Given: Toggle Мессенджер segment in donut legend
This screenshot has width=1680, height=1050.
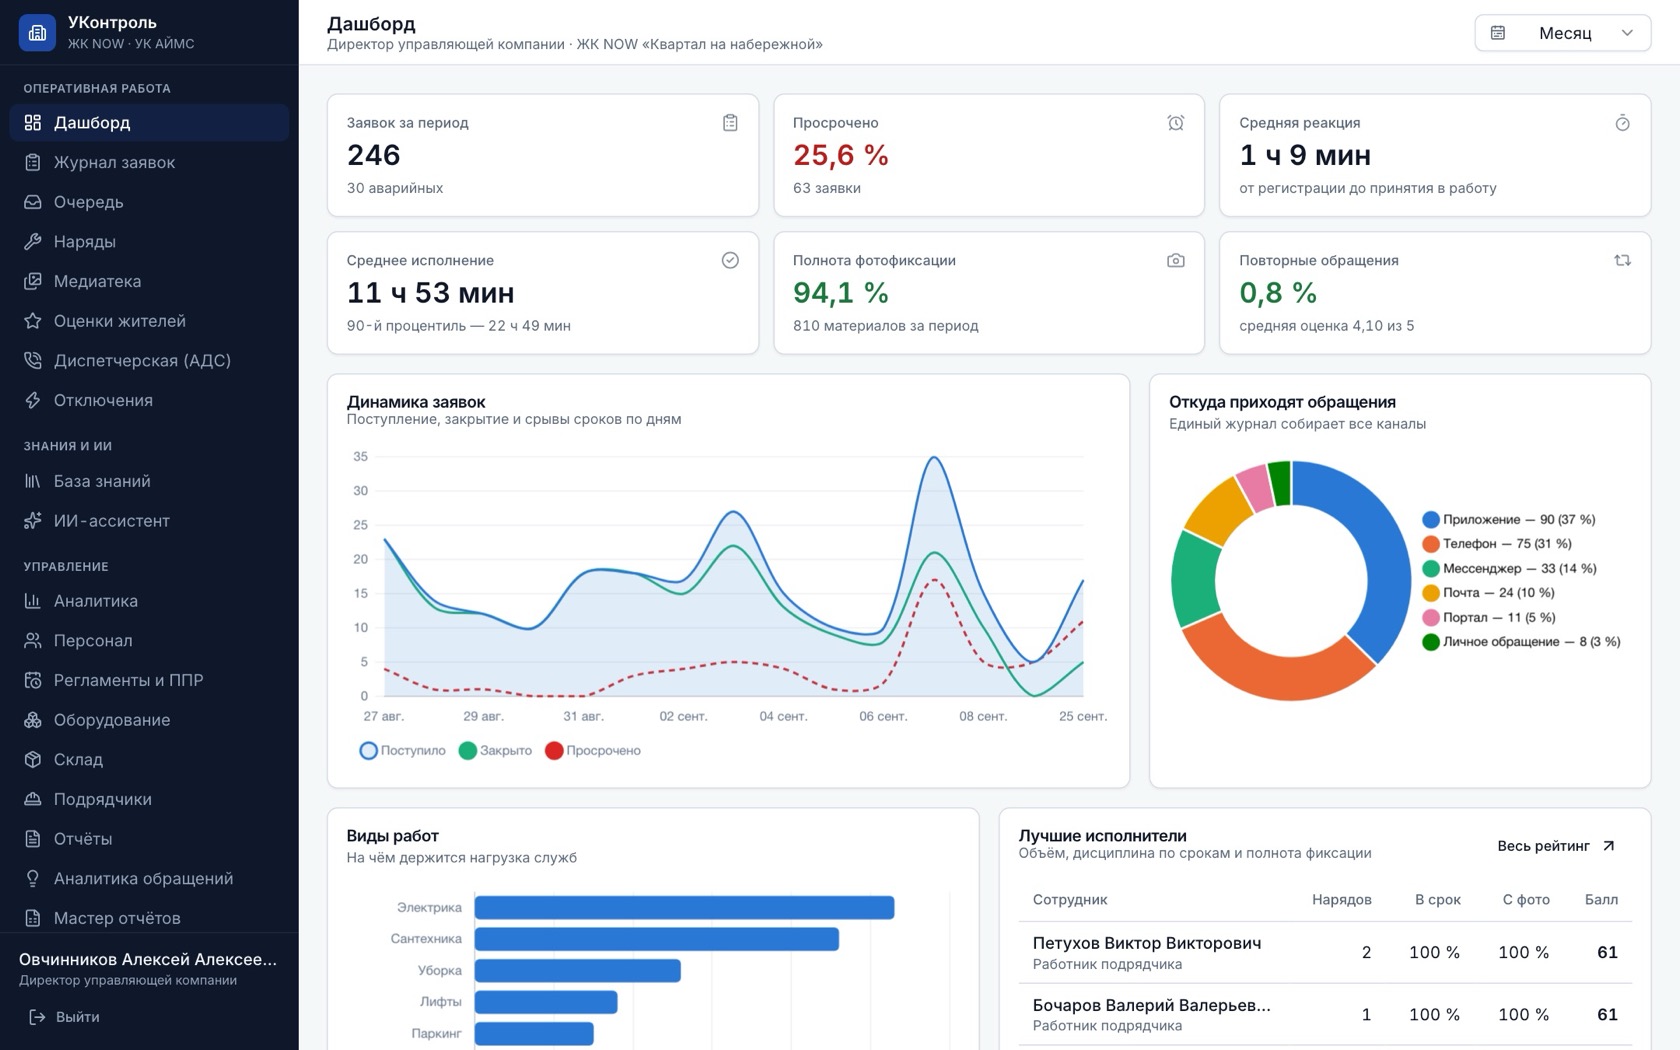Looking at the screenshot, I should (1510, 568).
